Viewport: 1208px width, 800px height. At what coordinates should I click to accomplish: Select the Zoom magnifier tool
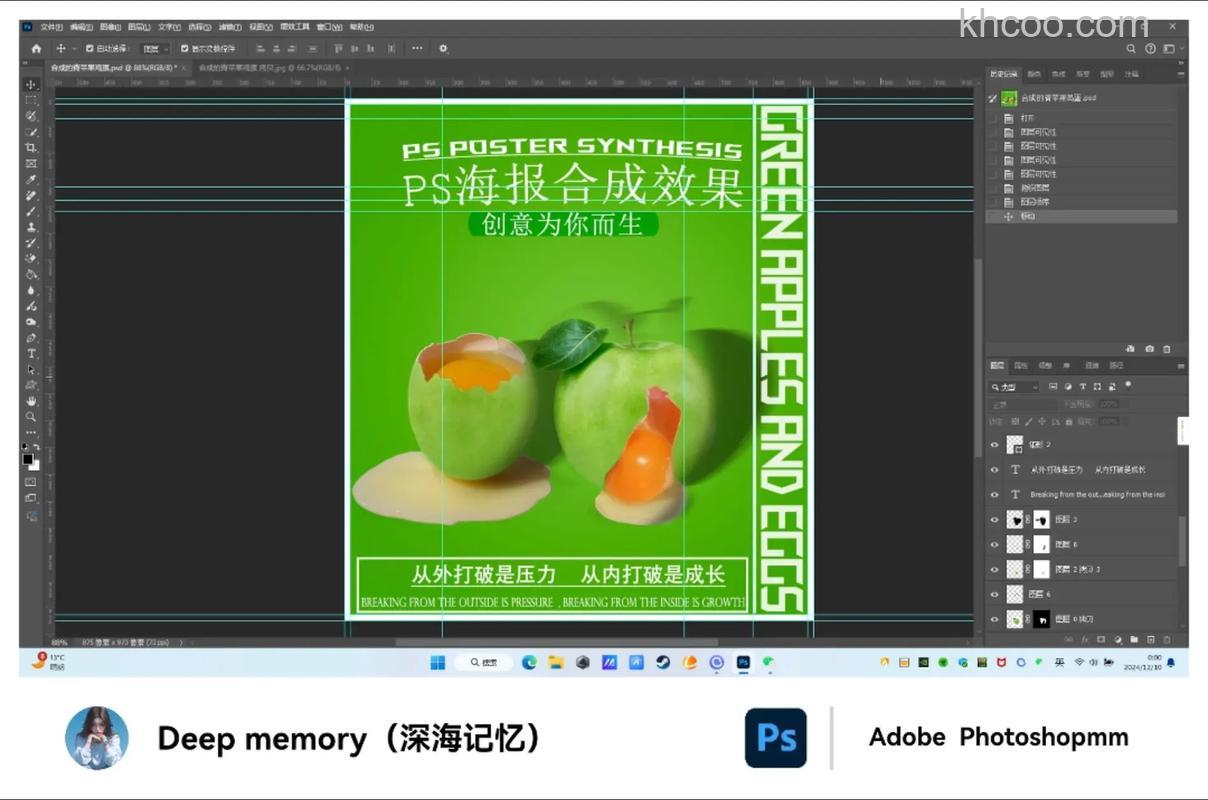[31, 417]
